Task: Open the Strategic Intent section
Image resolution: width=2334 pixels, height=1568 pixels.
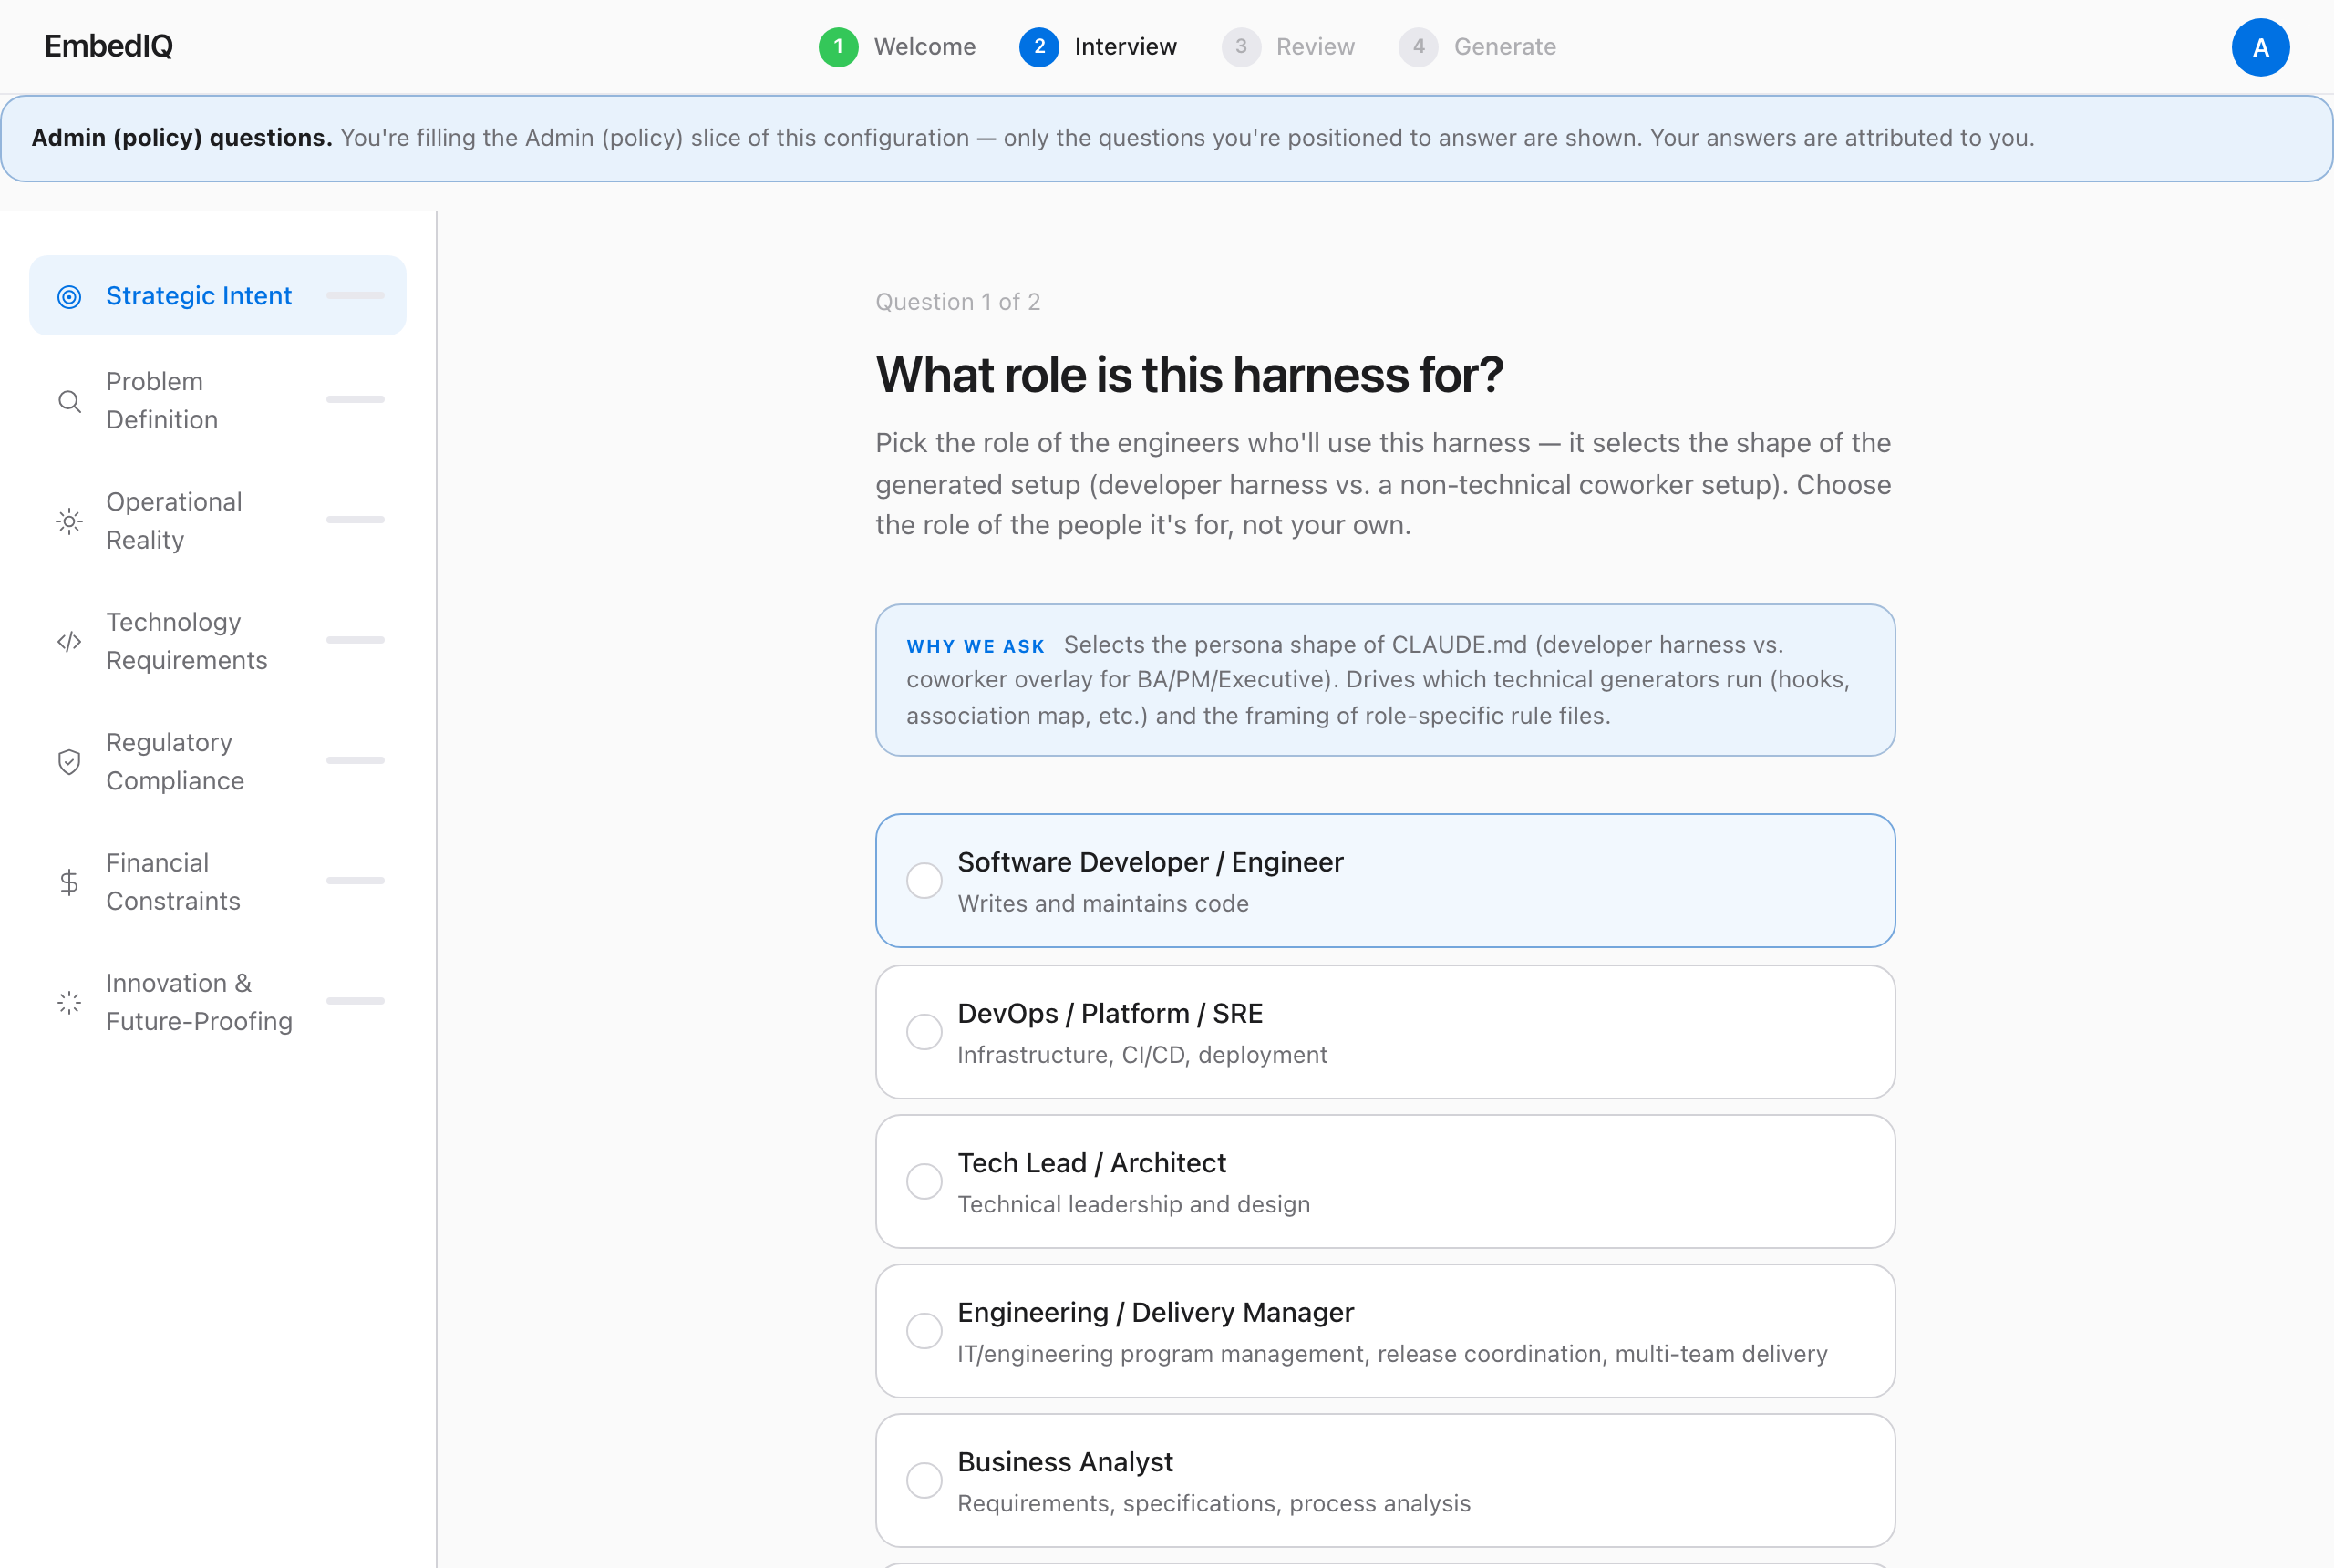Action: [218, 296]
